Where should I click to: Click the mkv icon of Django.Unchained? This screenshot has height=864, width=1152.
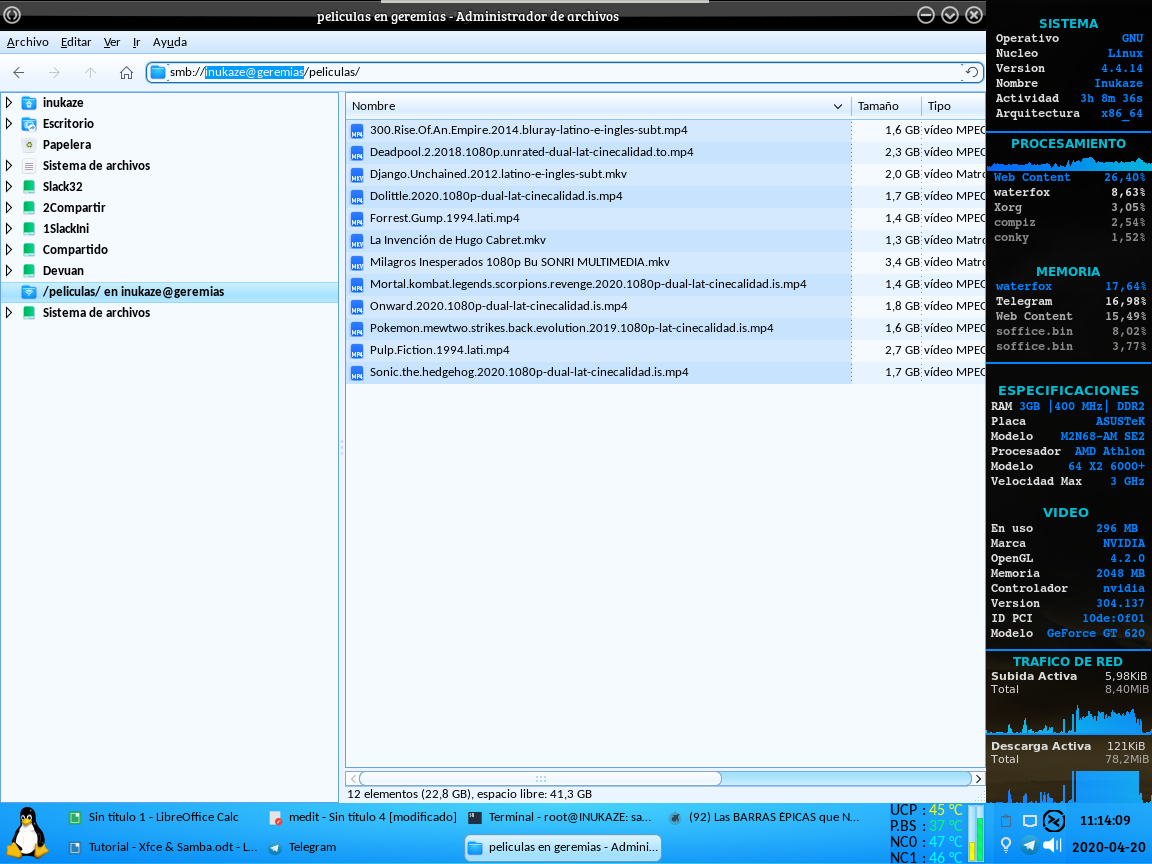(357, 175)
